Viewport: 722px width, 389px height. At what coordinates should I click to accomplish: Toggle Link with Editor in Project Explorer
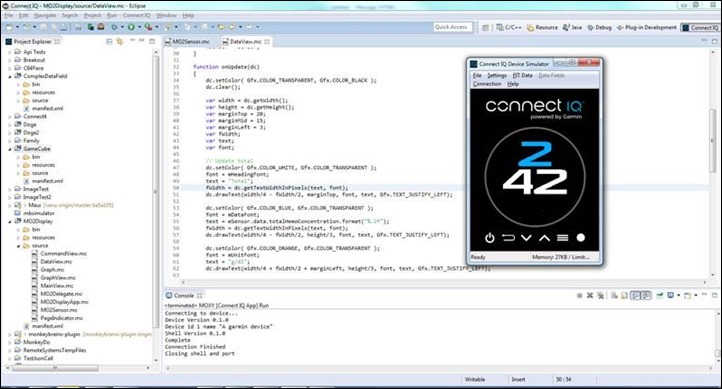coord(119,41)
